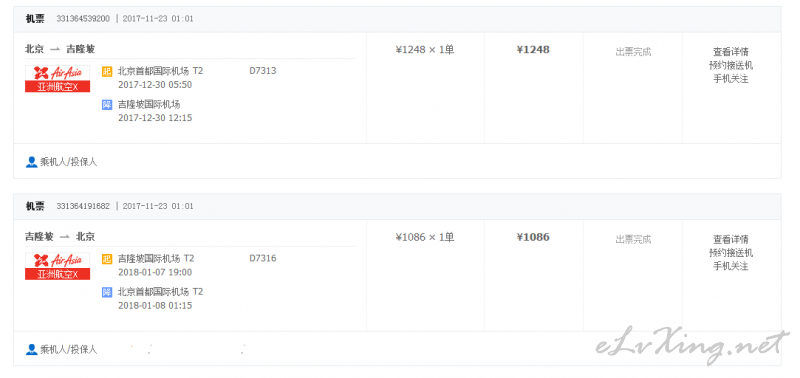Screen dimensions: 800x378
Task: Click the passenger icon in the second order
Action: pos(31,349)
